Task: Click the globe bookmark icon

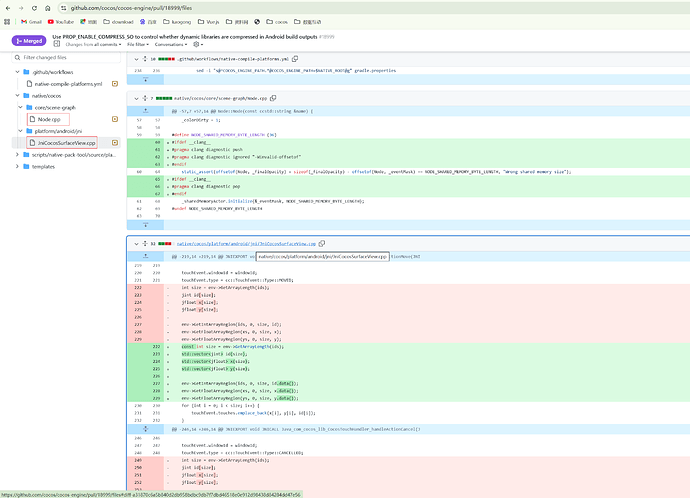Action: pyautogui.click(x=257, y=22)
